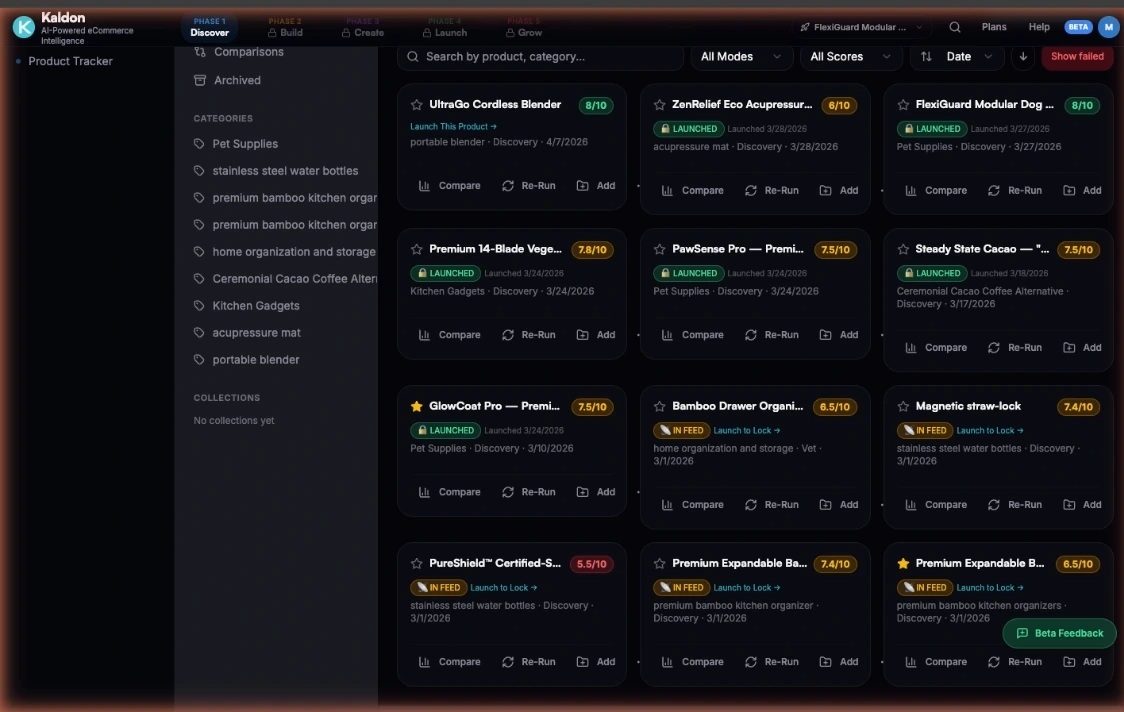Star the Premium 14-Blade Vege card
Image resolution: width=1124 pixels, height=712 pixels.
click(x=416, y=249)
